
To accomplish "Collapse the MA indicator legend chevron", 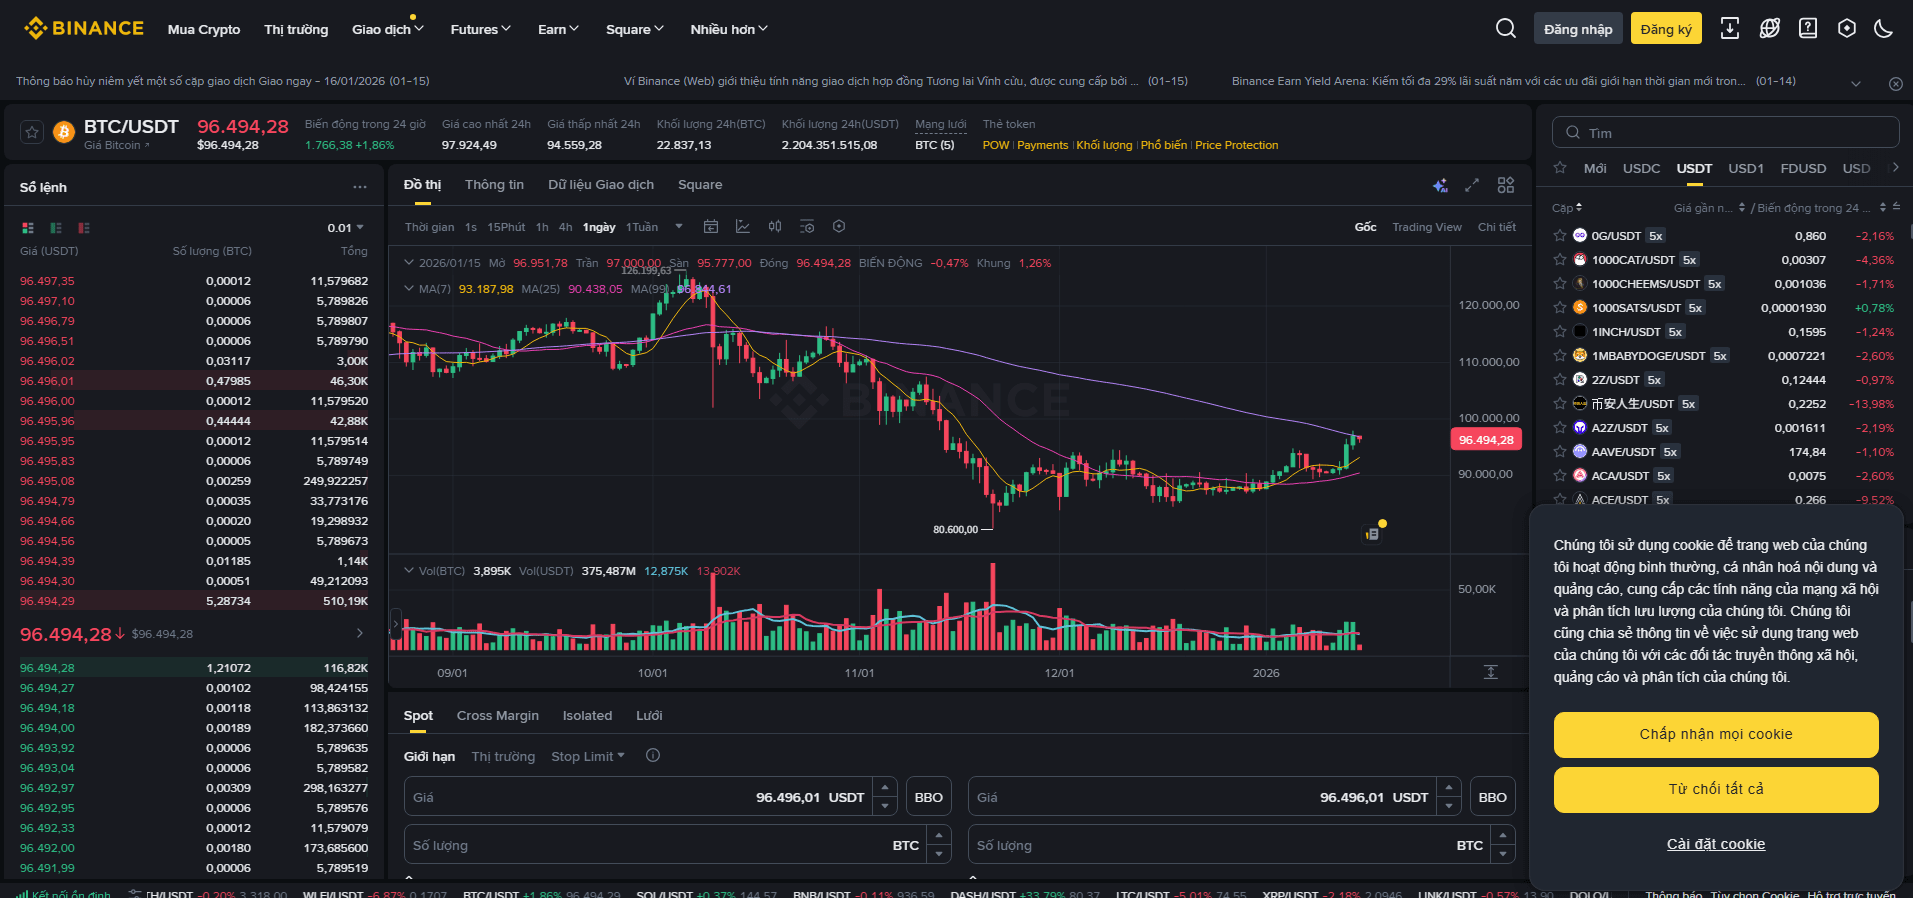I will tap(409, 289).
